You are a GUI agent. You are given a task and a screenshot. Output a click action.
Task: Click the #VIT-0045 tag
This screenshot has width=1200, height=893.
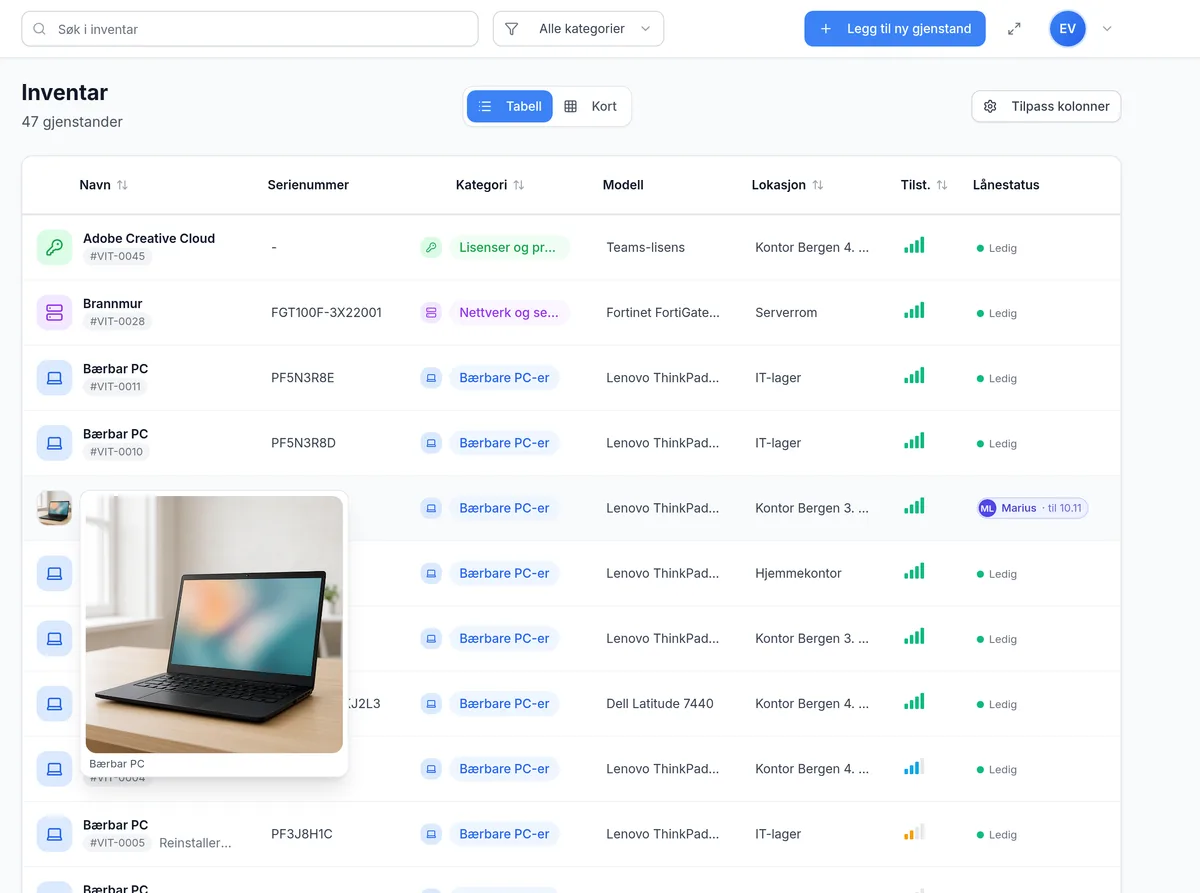pos(117,256)
